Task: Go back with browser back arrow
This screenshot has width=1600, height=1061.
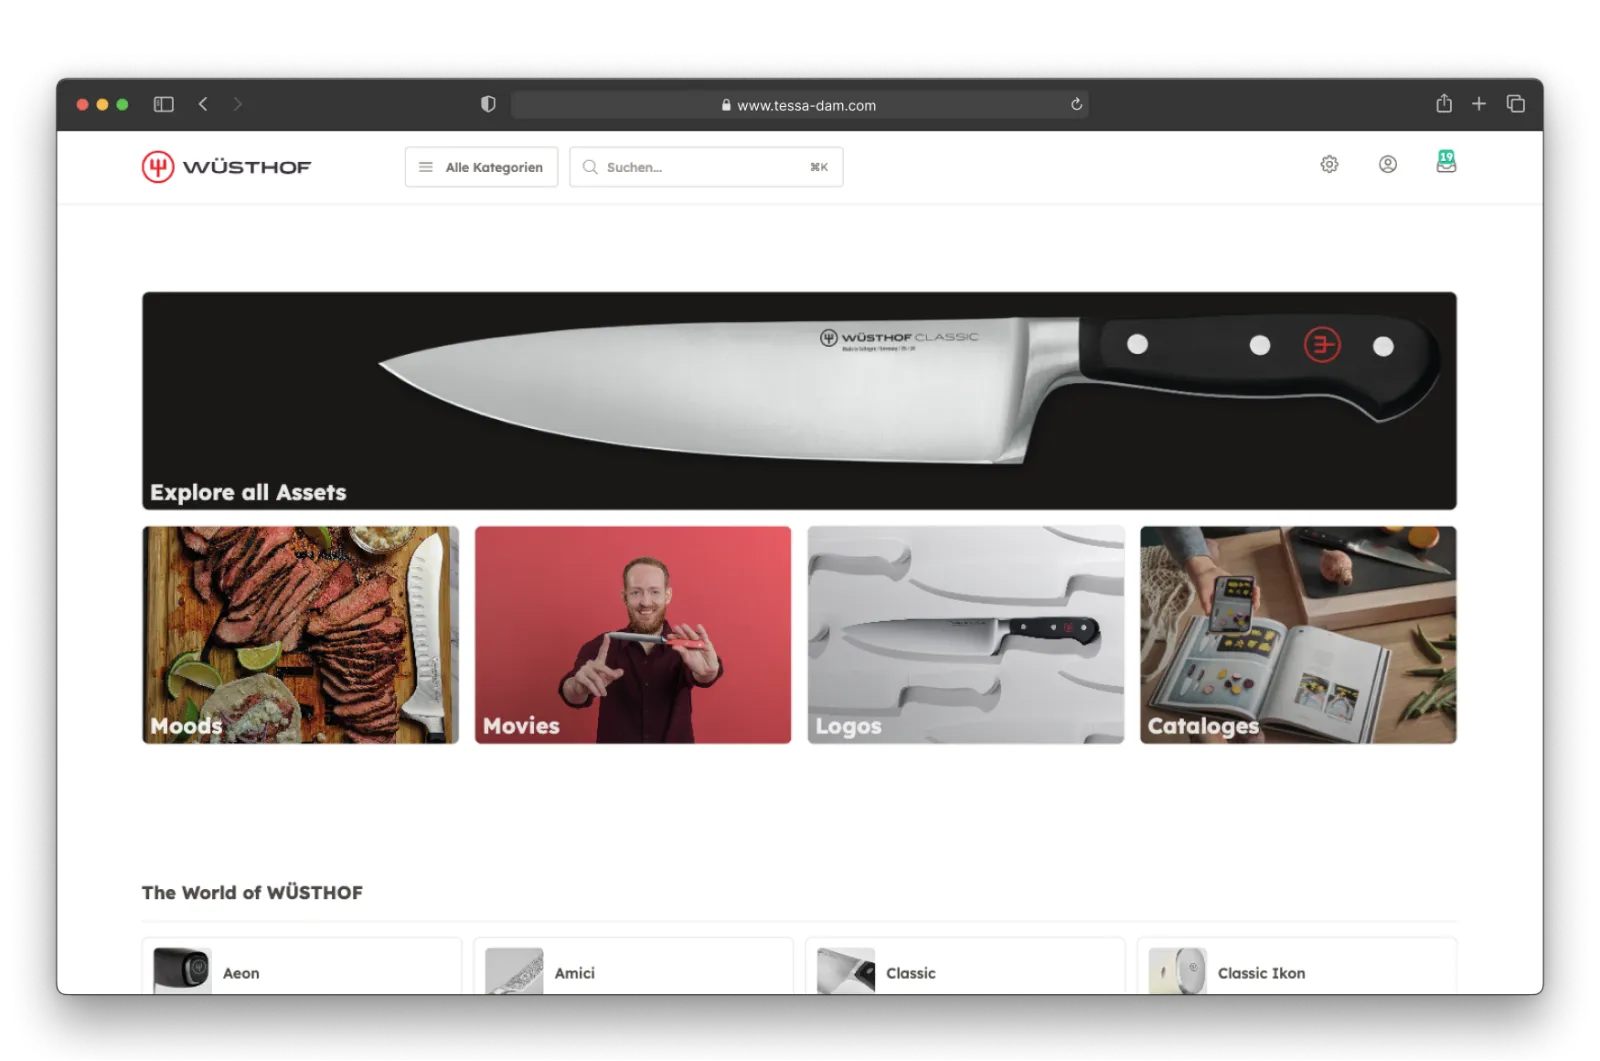Action: 203,105
